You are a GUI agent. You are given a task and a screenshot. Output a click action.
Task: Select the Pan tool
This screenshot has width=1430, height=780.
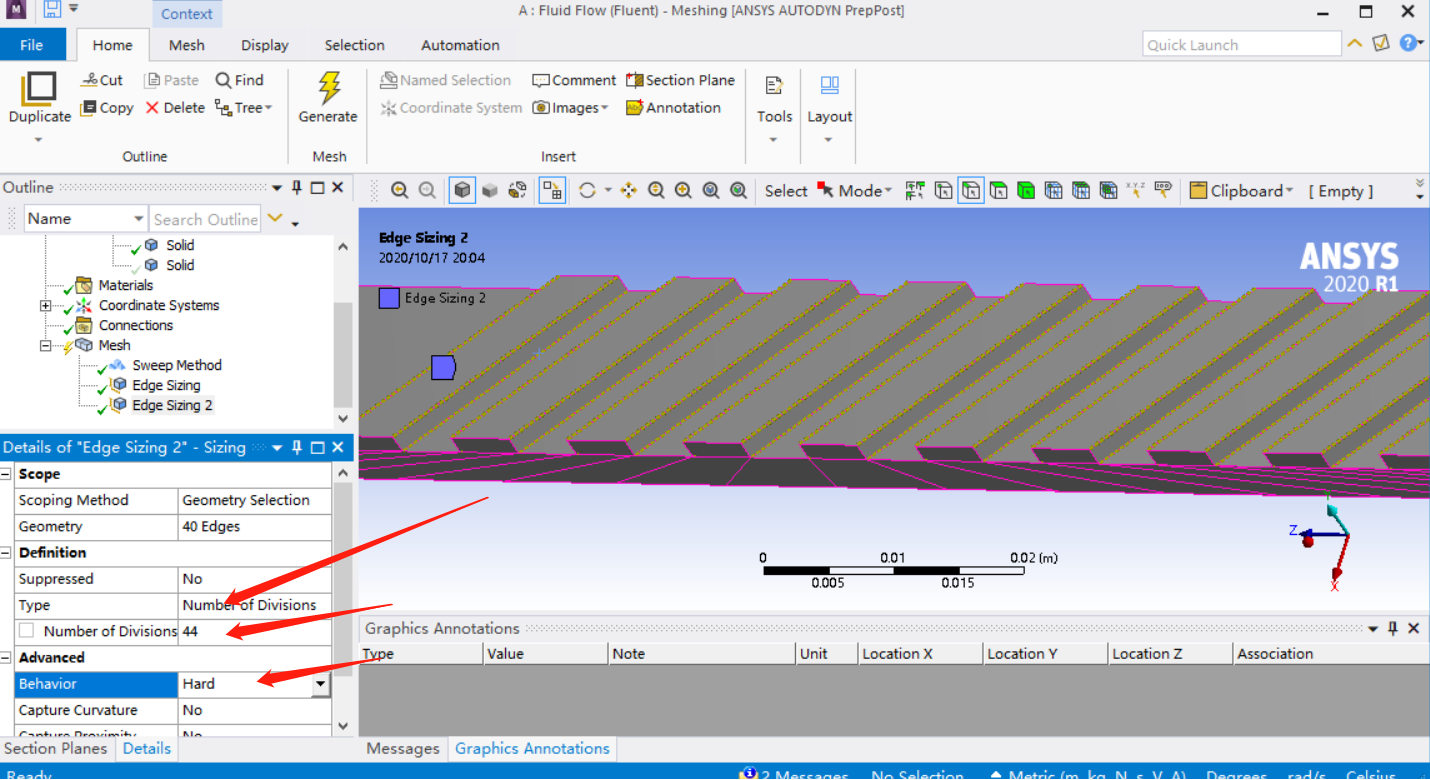tap(629, 191)
